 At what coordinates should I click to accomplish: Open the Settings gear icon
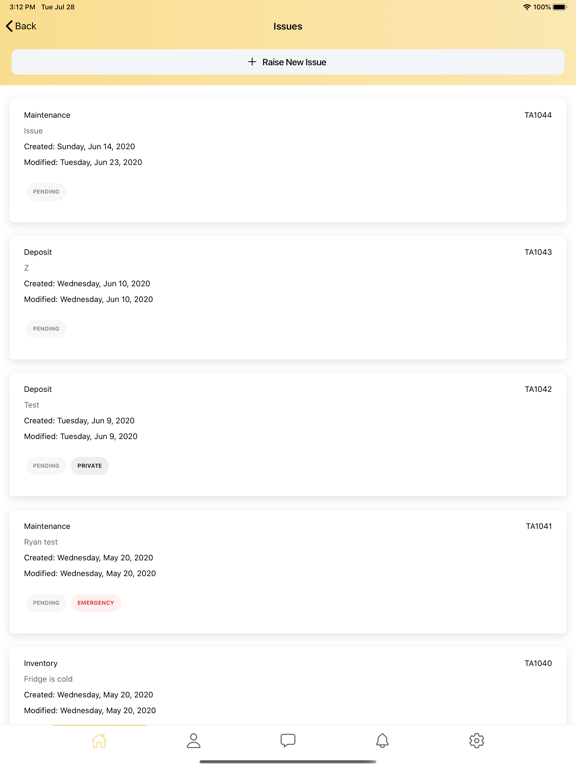(x=477, y=740)
